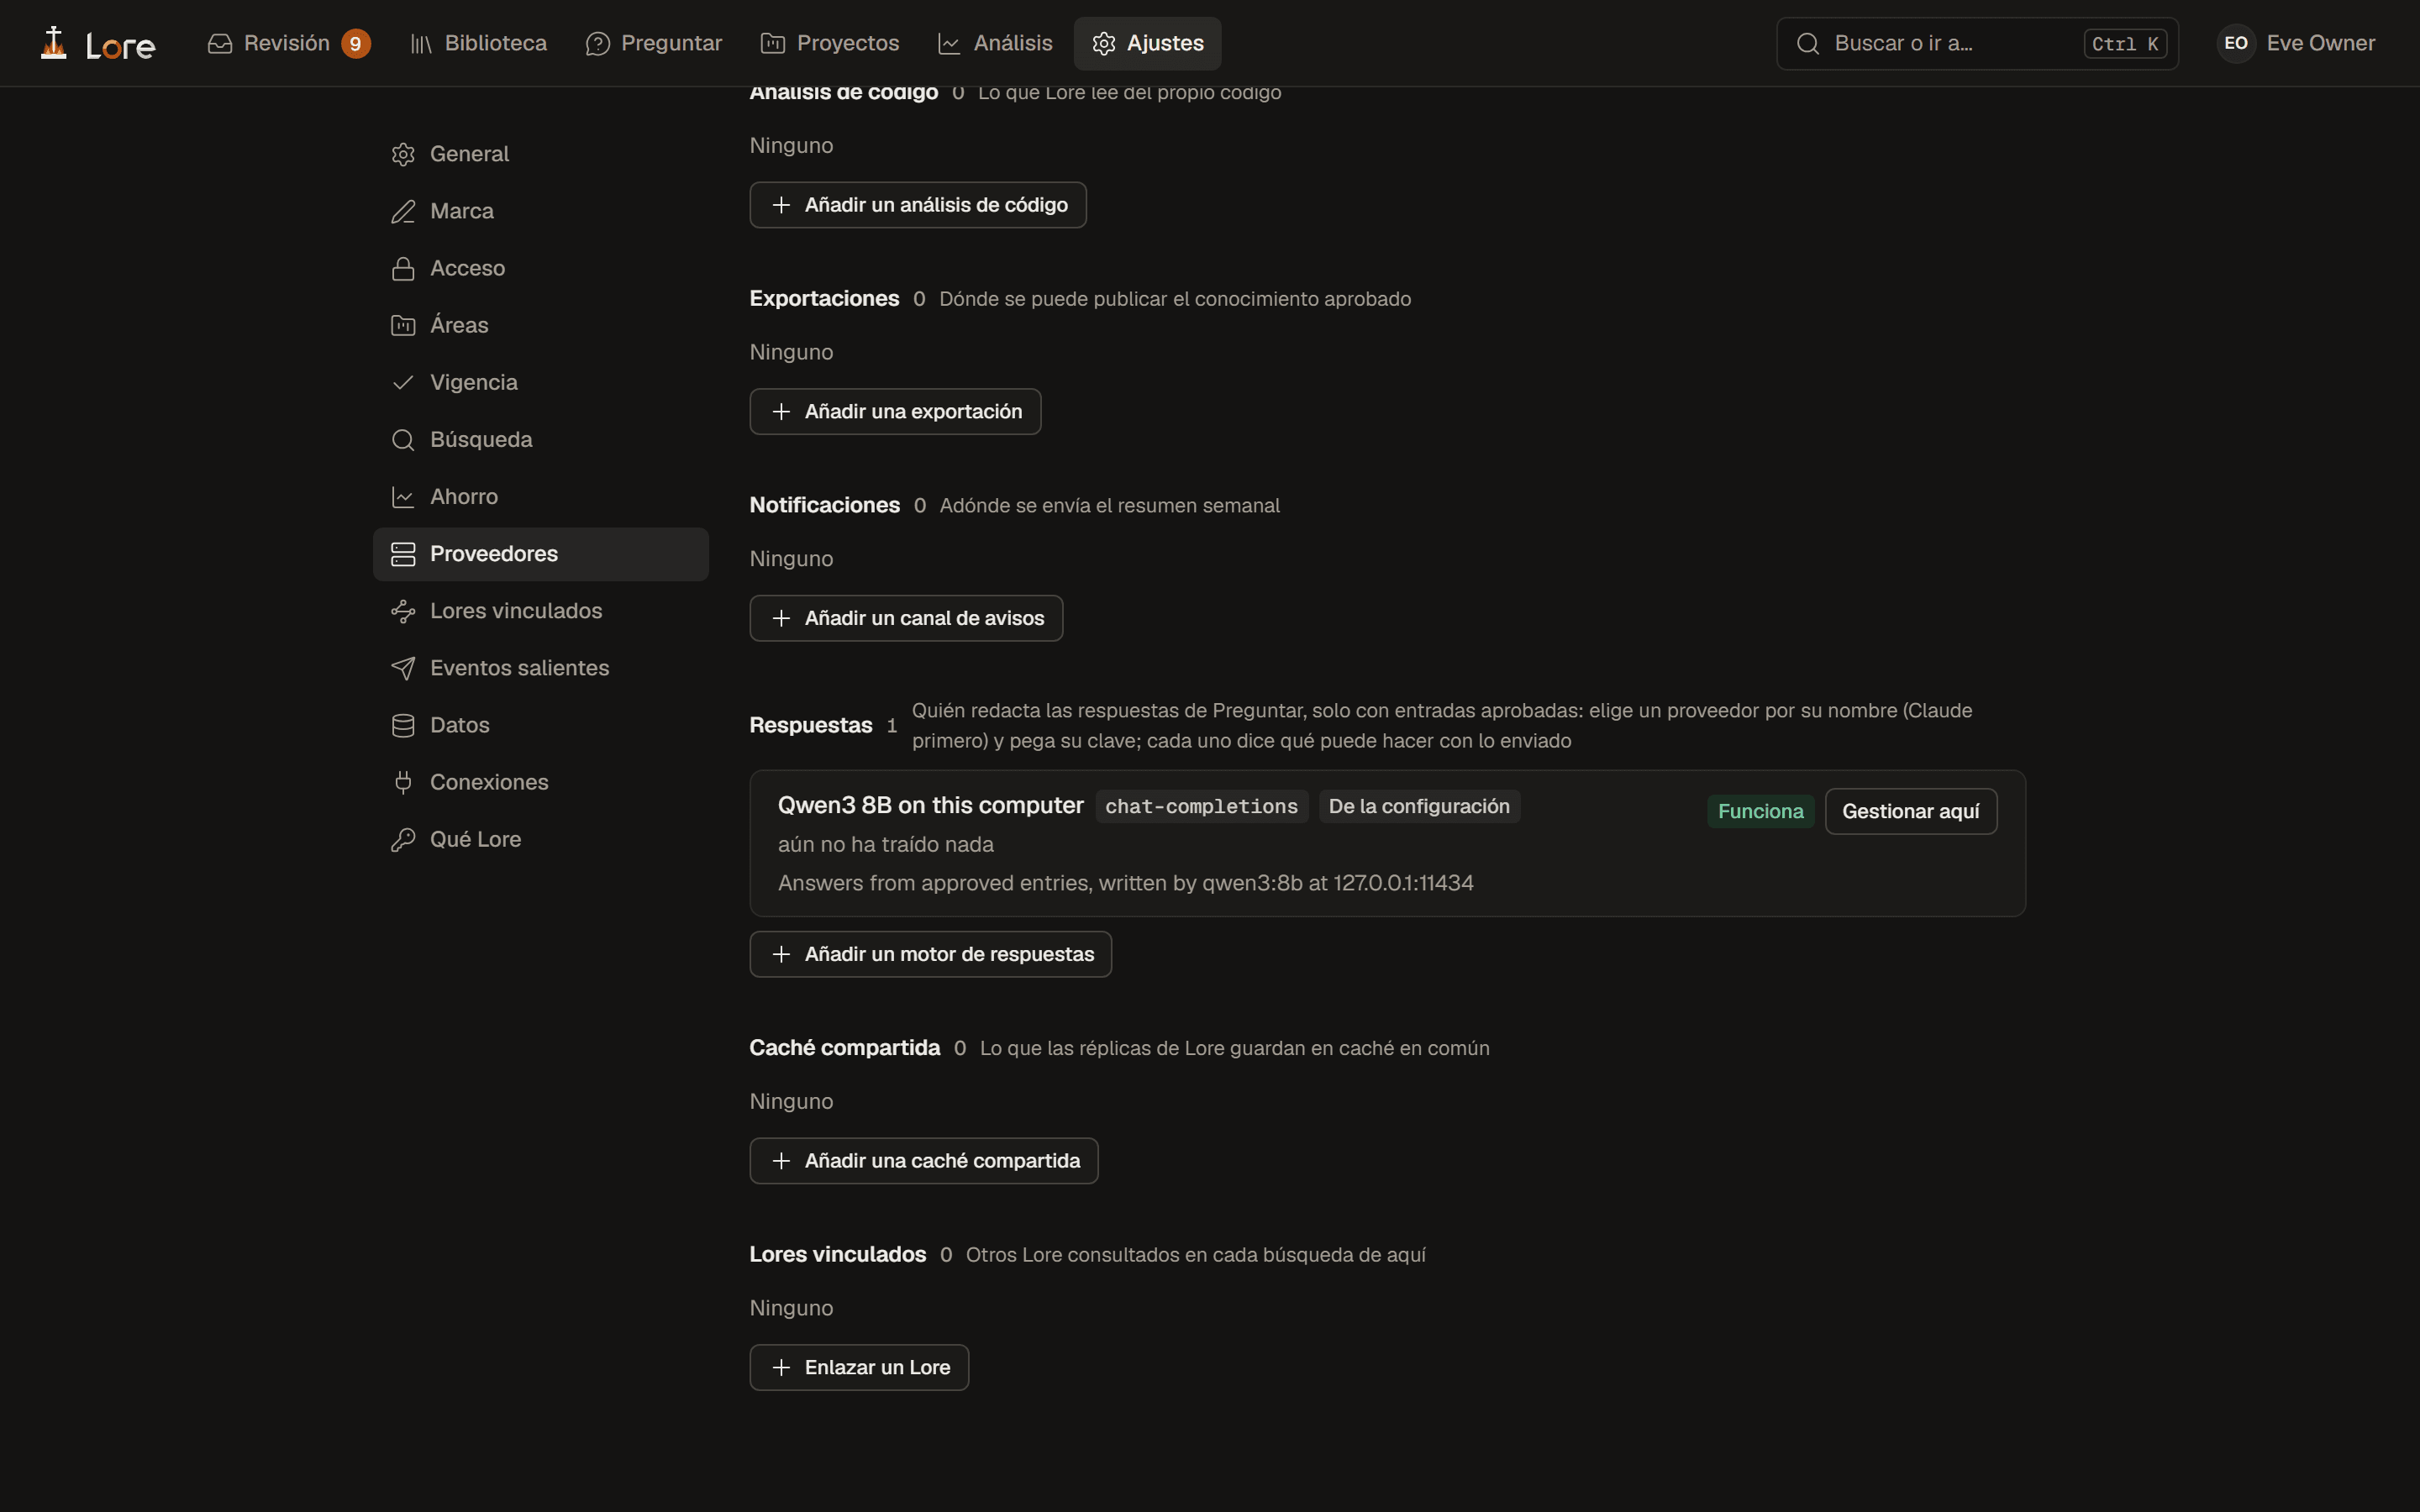2420x1512 pixels.
Task: Click the Marca pencil icon
Action: 403,211
